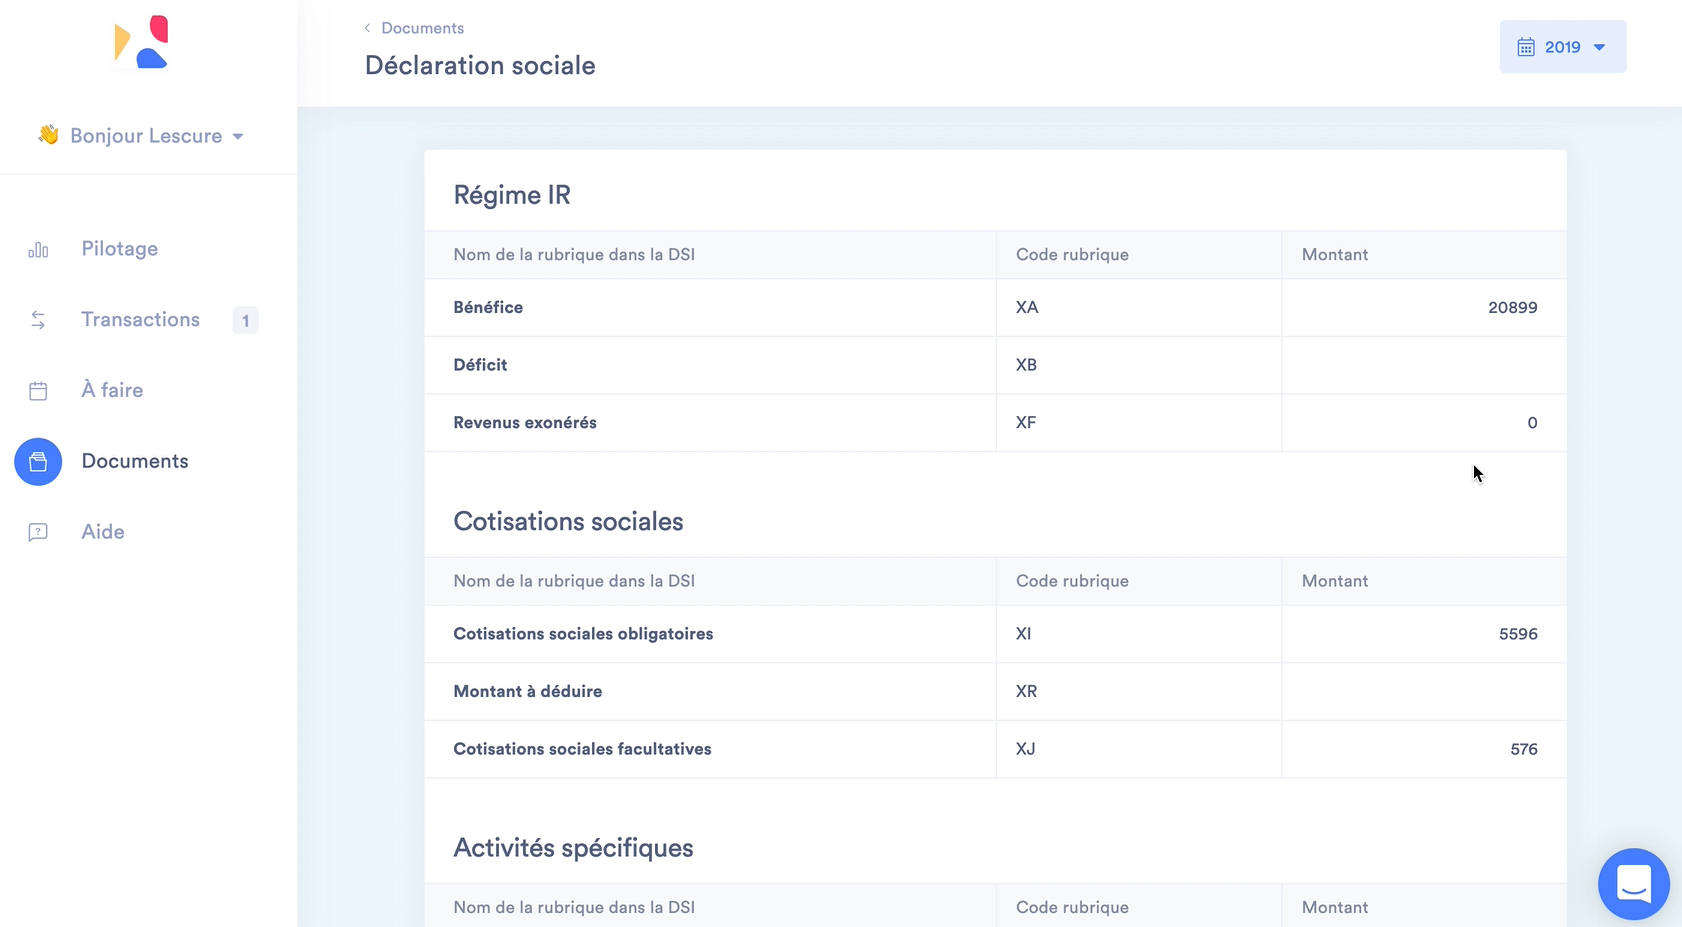Click the Cotisations sociales obligatoires row
The image size is (1682, 927).
click(583, 634)
